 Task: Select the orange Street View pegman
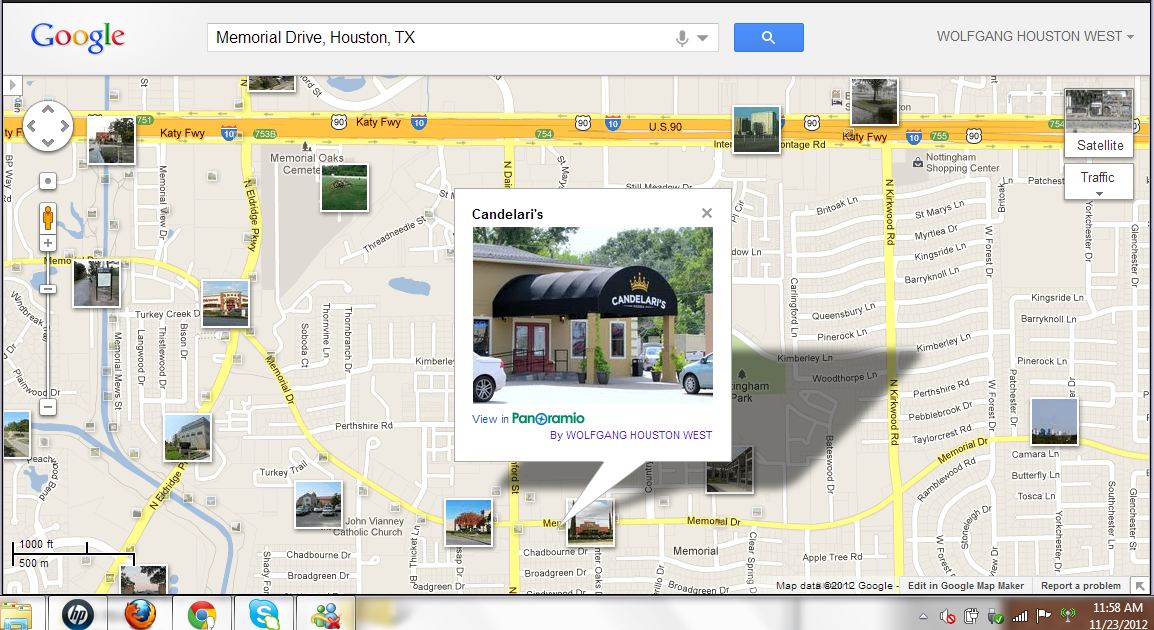coord(48,217)
